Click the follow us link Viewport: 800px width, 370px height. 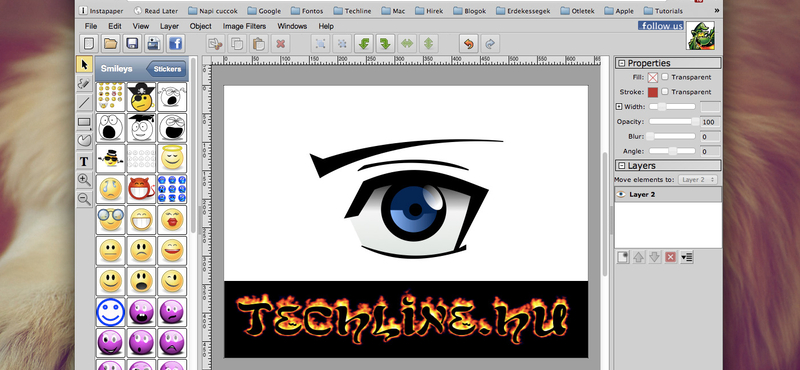coord(661,26)
